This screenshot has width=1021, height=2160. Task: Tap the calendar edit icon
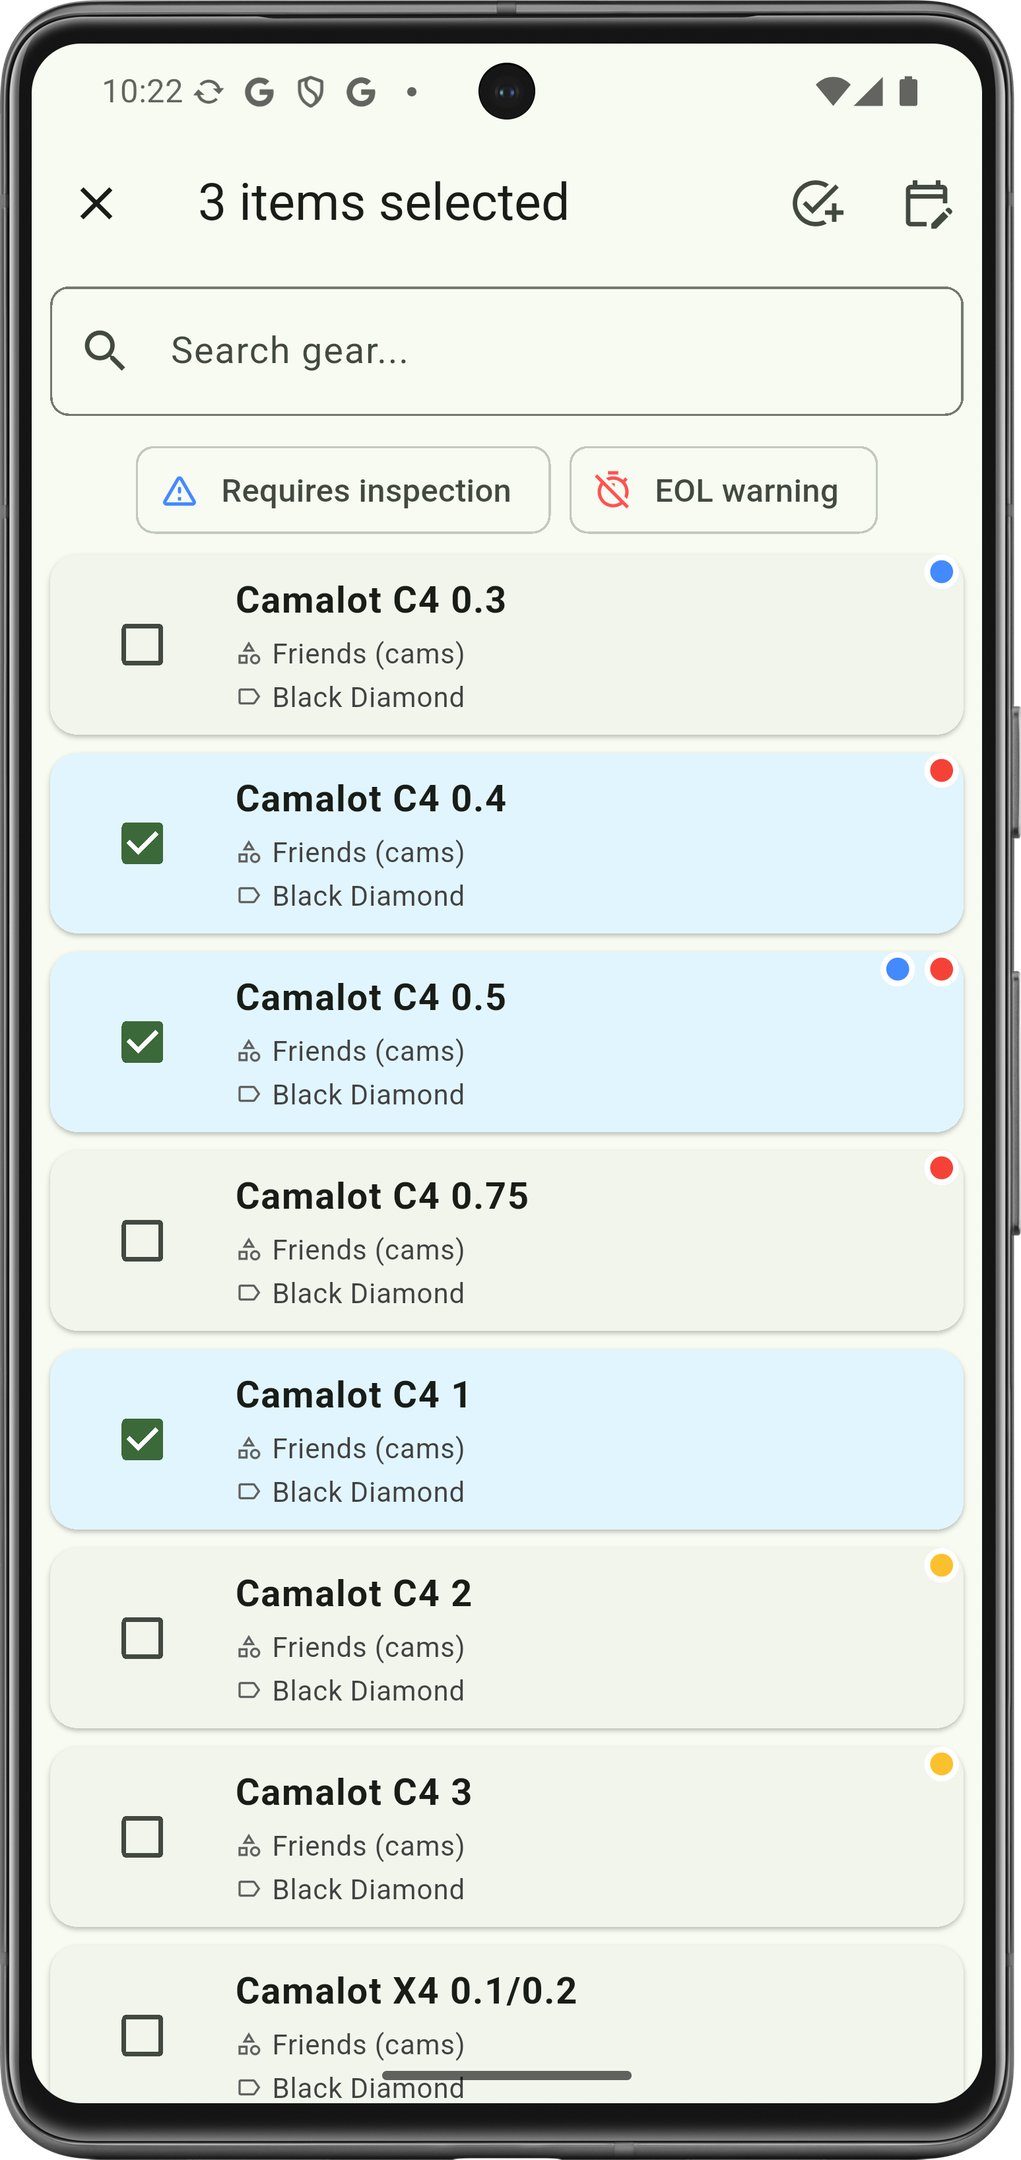(927, 204)
